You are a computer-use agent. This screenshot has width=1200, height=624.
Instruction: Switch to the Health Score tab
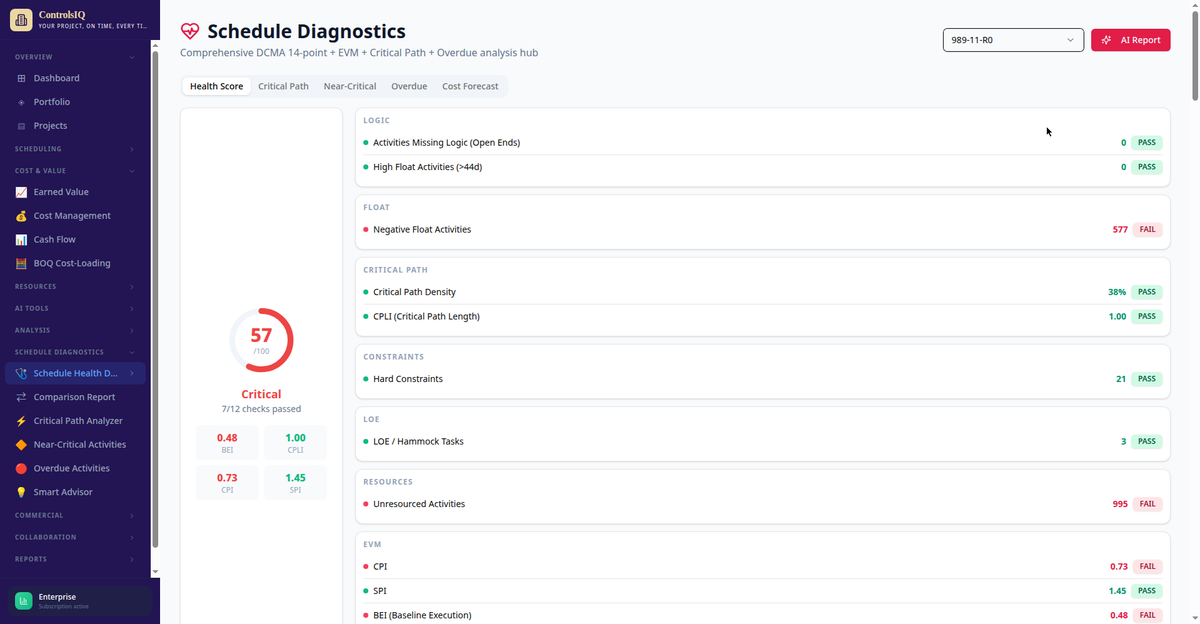pyautogui.click(x=217, y=87)
